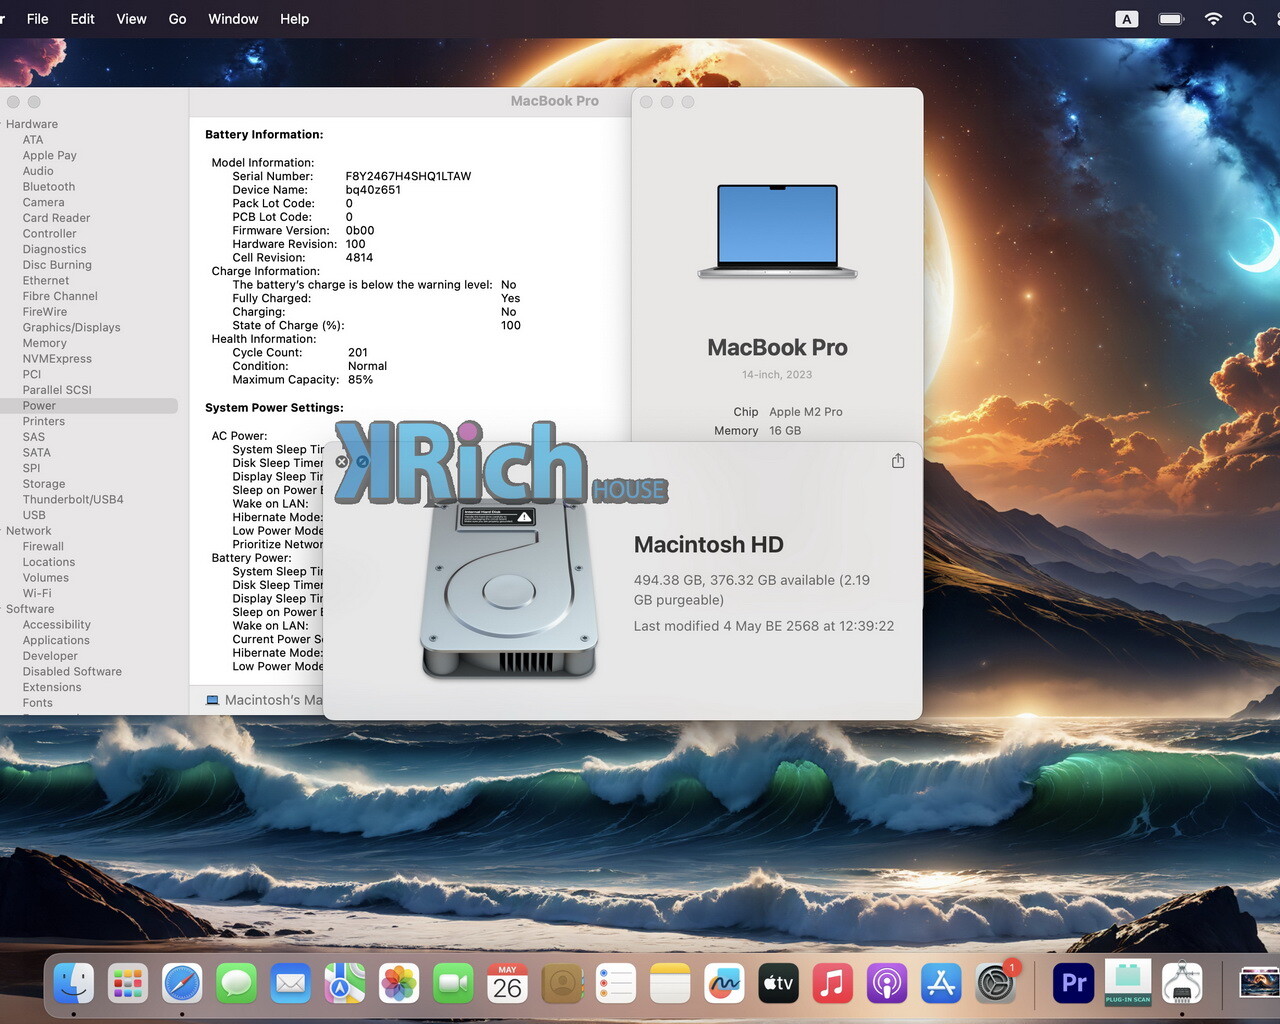Viewport: 1280px width, 1024px height.
Task: Click the Network category heading
Action: click(x=28, y=531)
